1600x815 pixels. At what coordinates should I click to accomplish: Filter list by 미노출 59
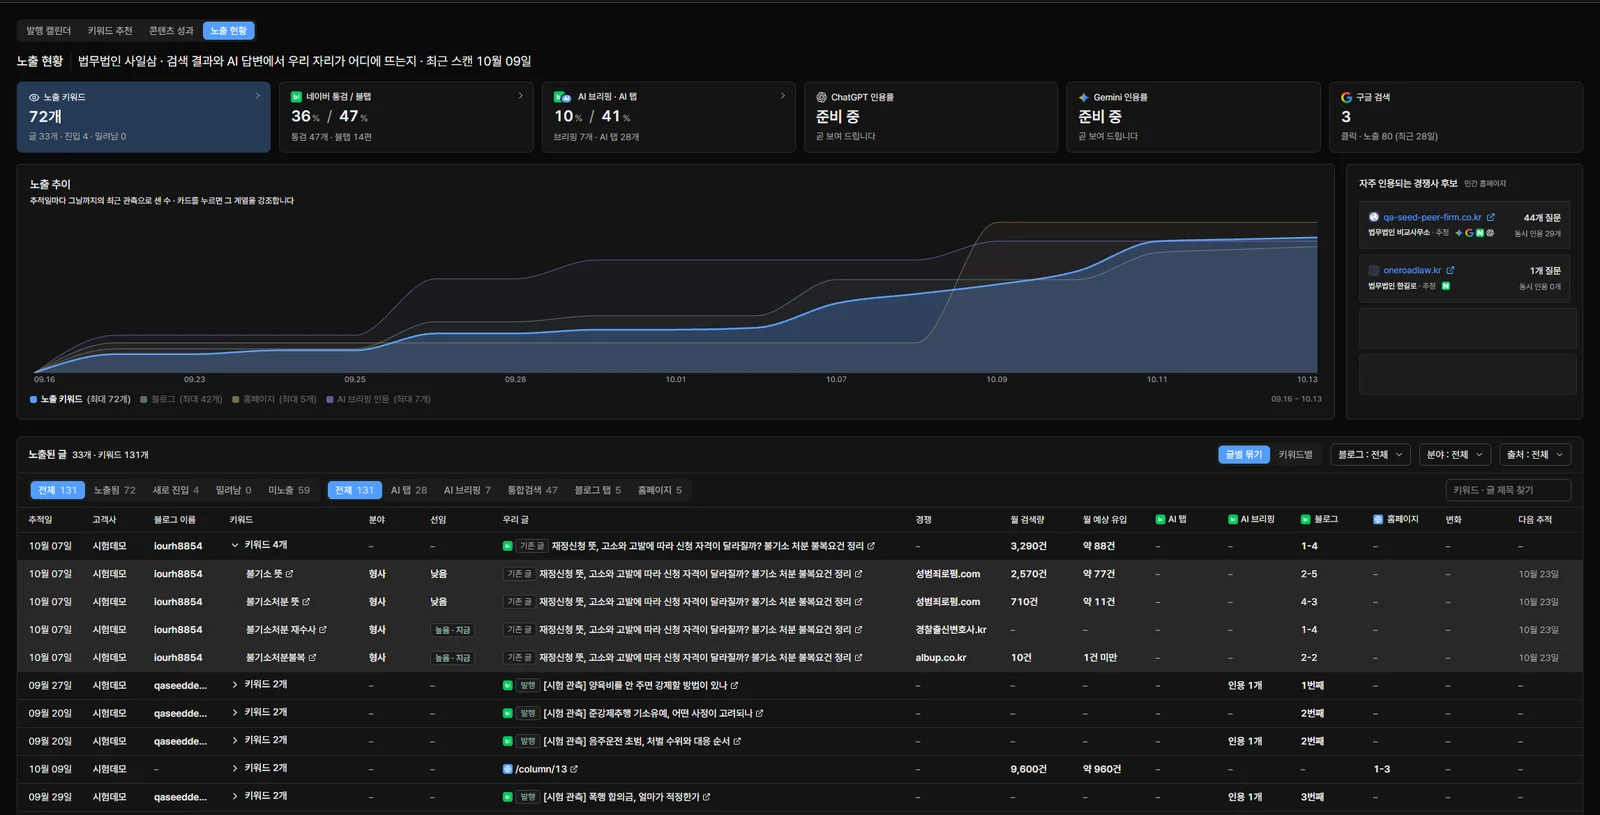click(289, 490)
